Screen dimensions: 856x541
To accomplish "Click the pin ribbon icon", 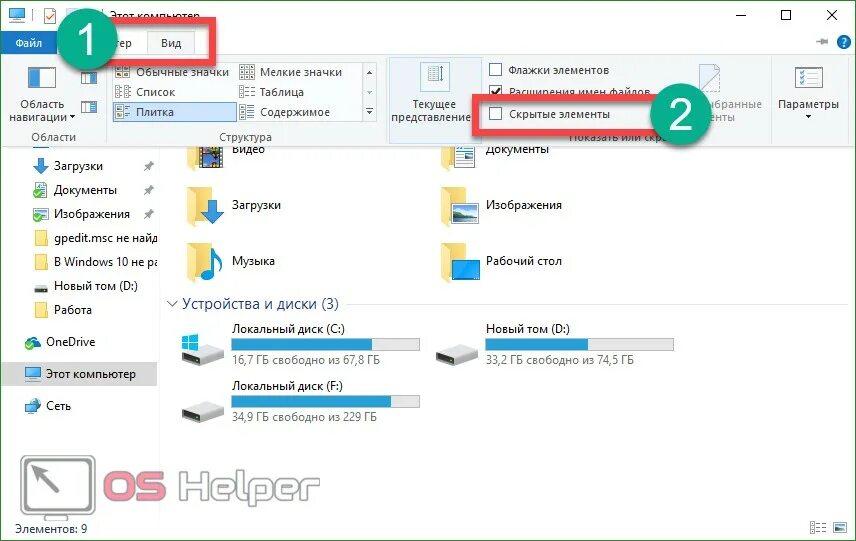I will point(822,41).
